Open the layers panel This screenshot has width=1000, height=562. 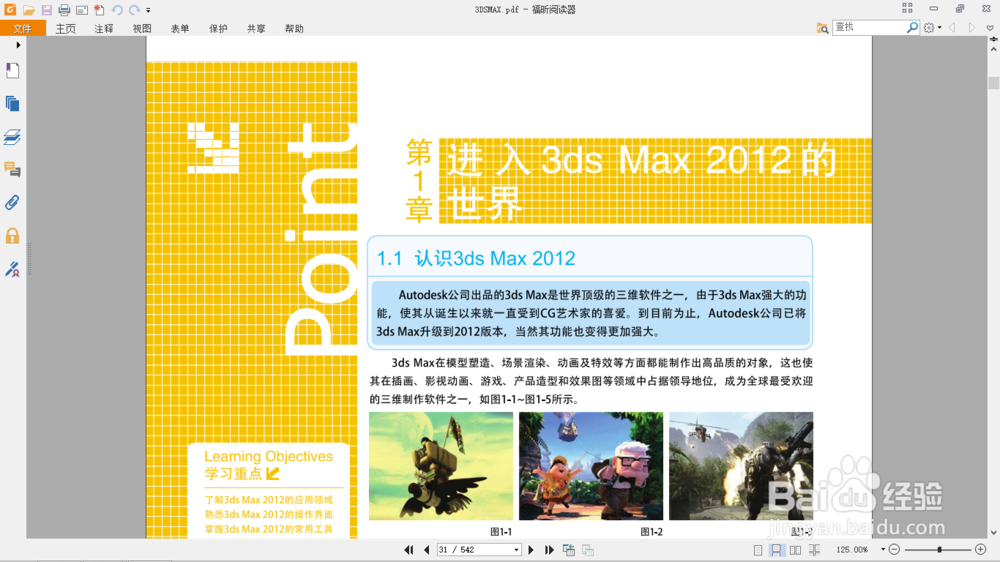12,137
